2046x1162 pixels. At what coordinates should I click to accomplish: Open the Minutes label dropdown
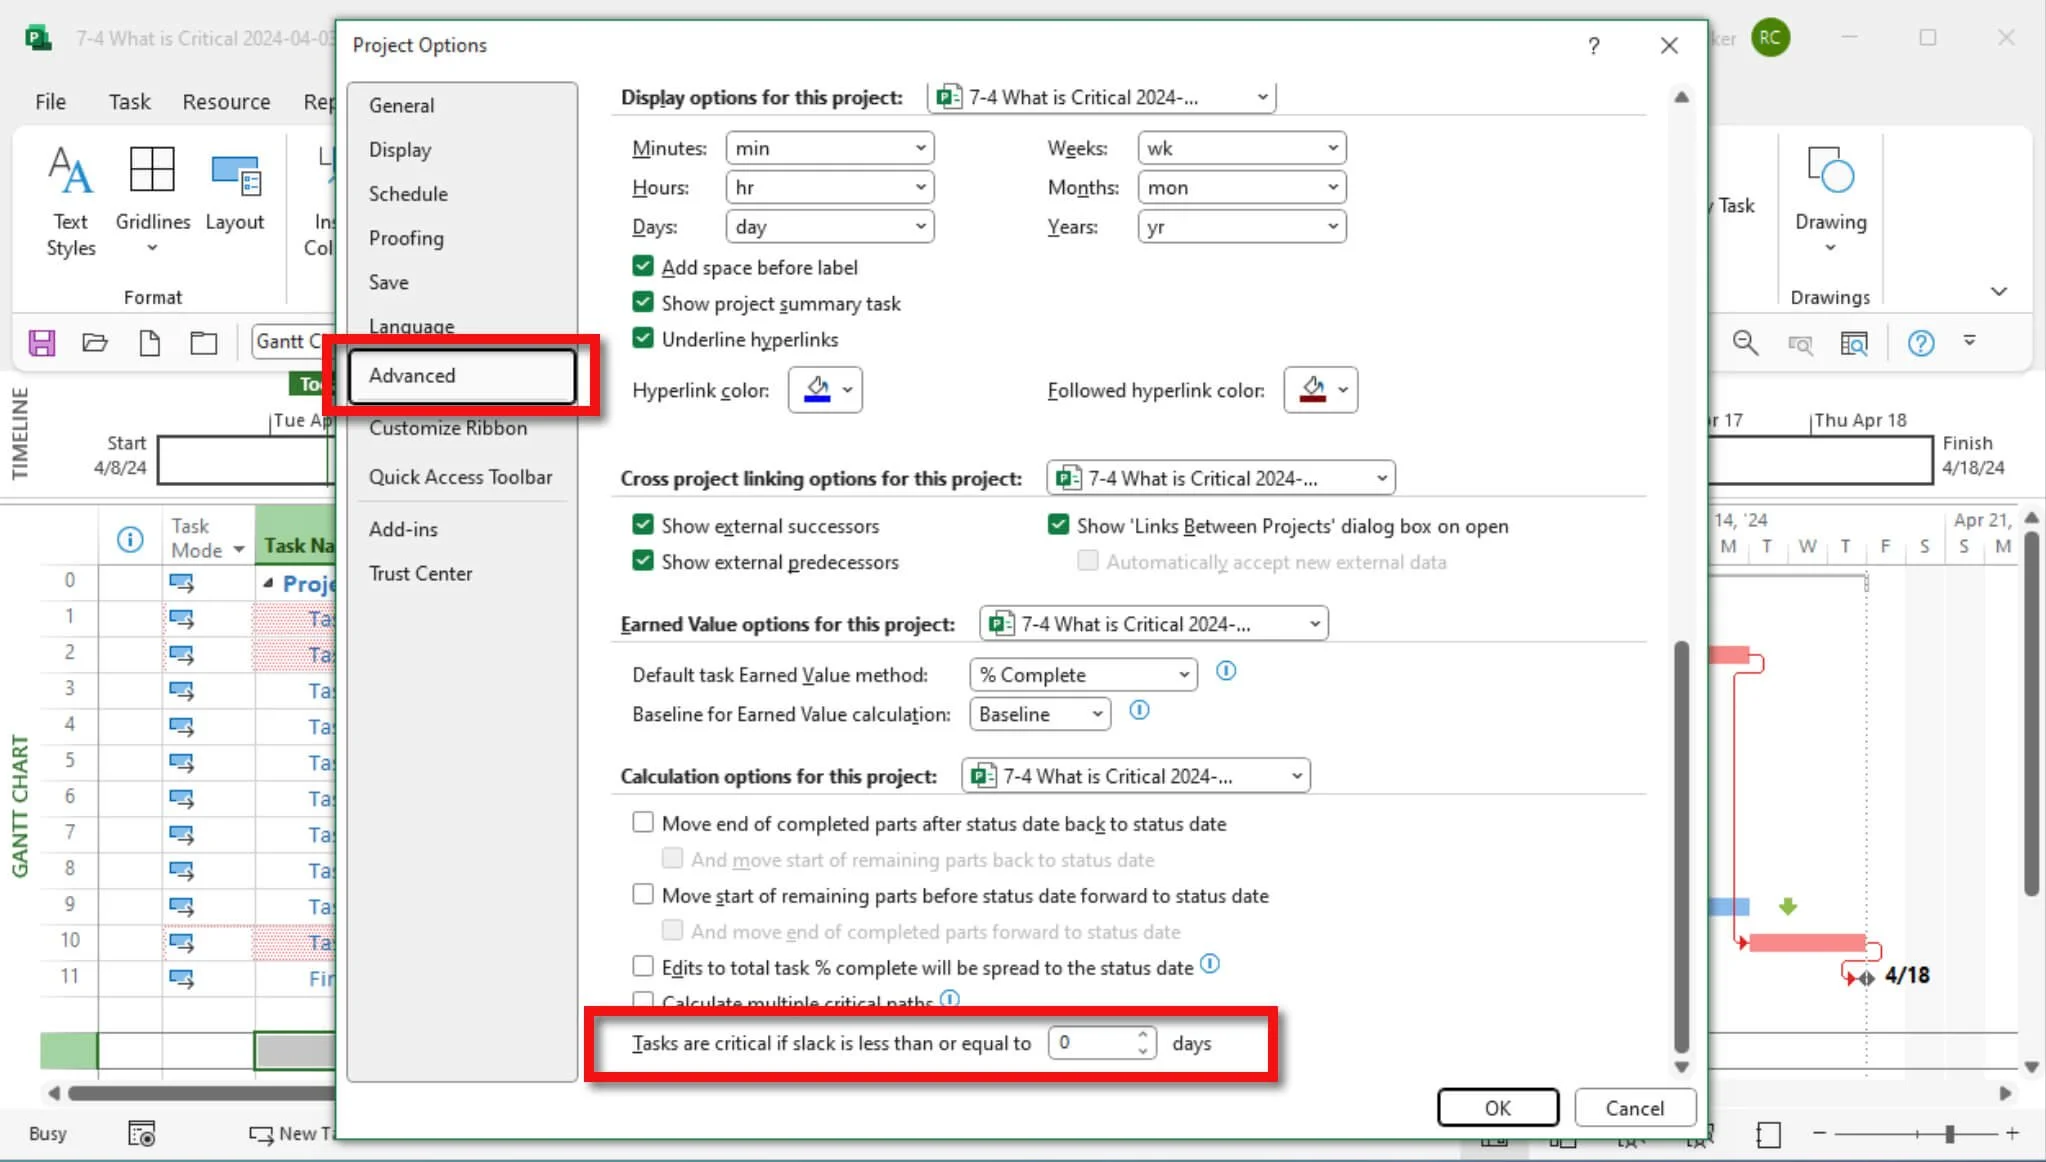pos(830,148)
